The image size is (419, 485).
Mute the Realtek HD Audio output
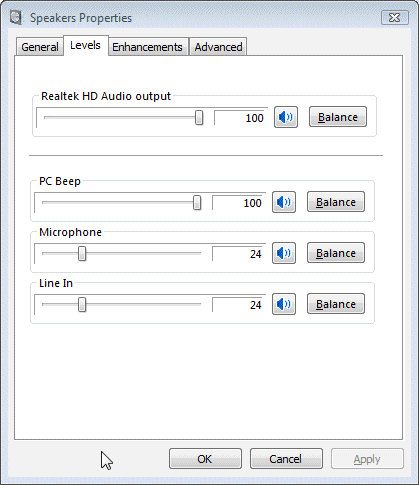pyautogui.click(x=286, y=117)
